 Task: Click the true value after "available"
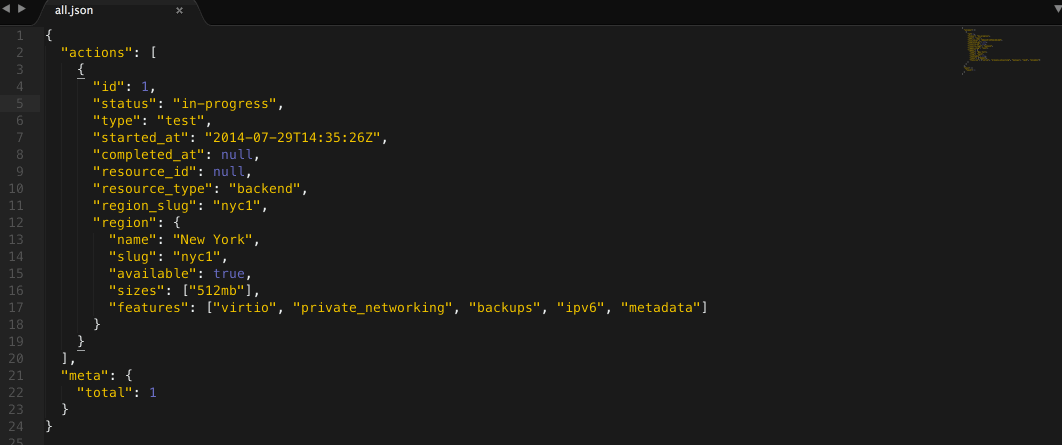pos(229,273)
